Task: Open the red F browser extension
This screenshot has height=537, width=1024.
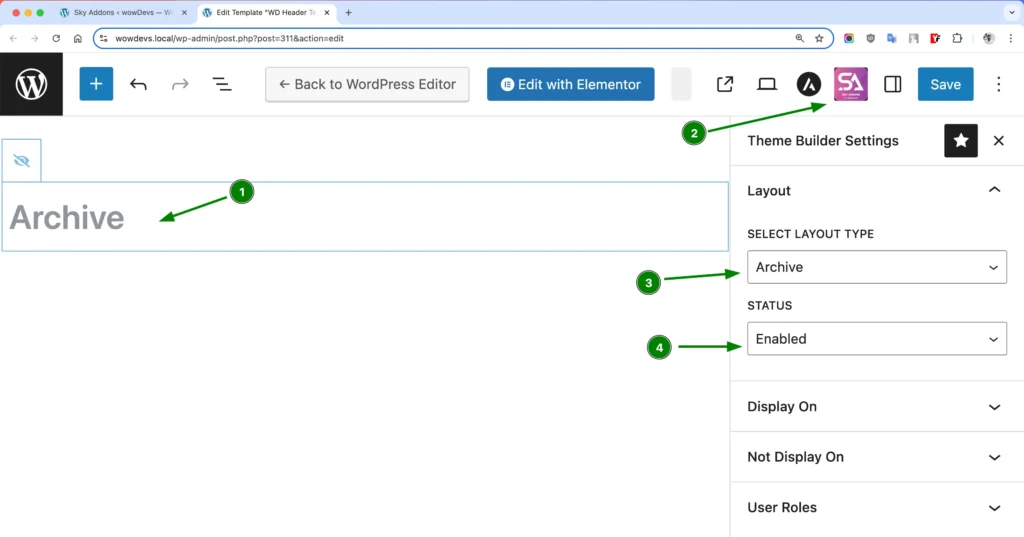Action: 935,39
